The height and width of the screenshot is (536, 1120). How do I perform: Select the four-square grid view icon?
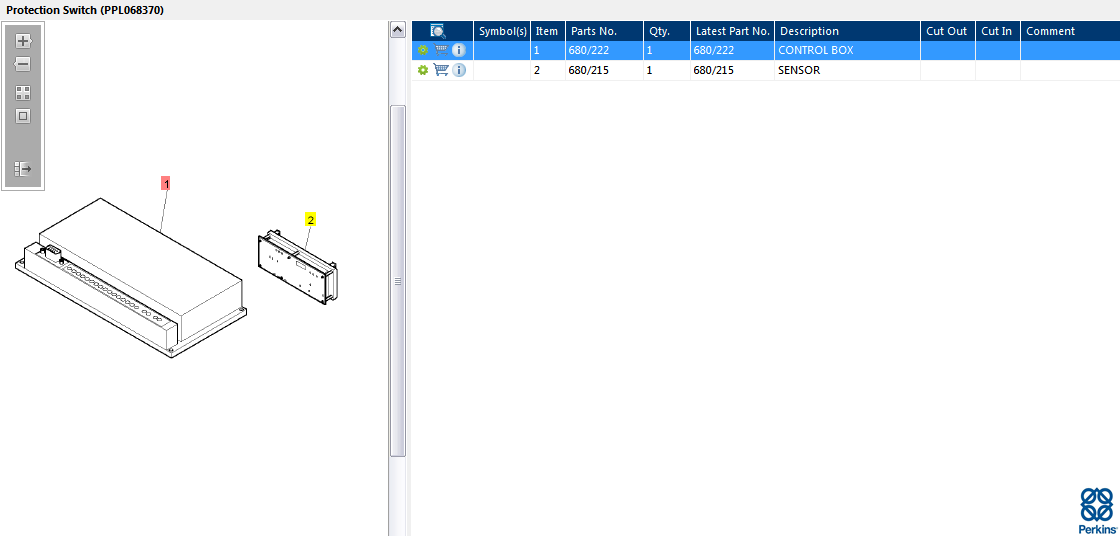point(23,93)
